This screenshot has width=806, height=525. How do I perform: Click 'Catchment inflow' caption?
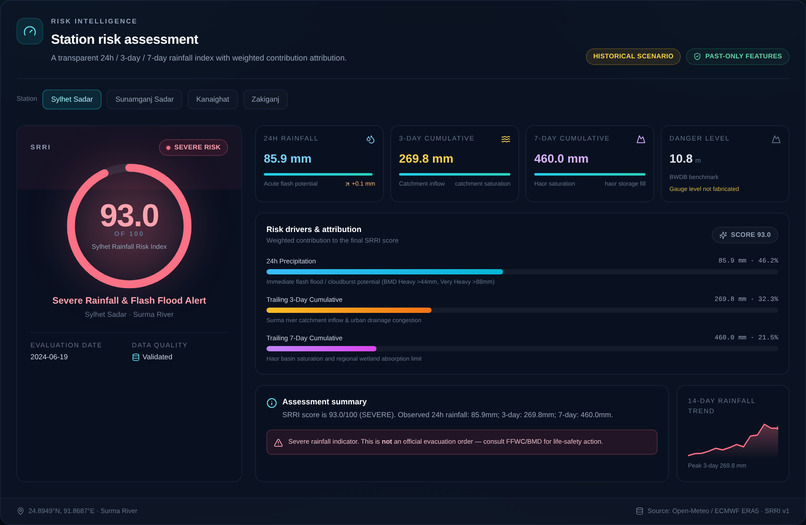tap(422, 184)
